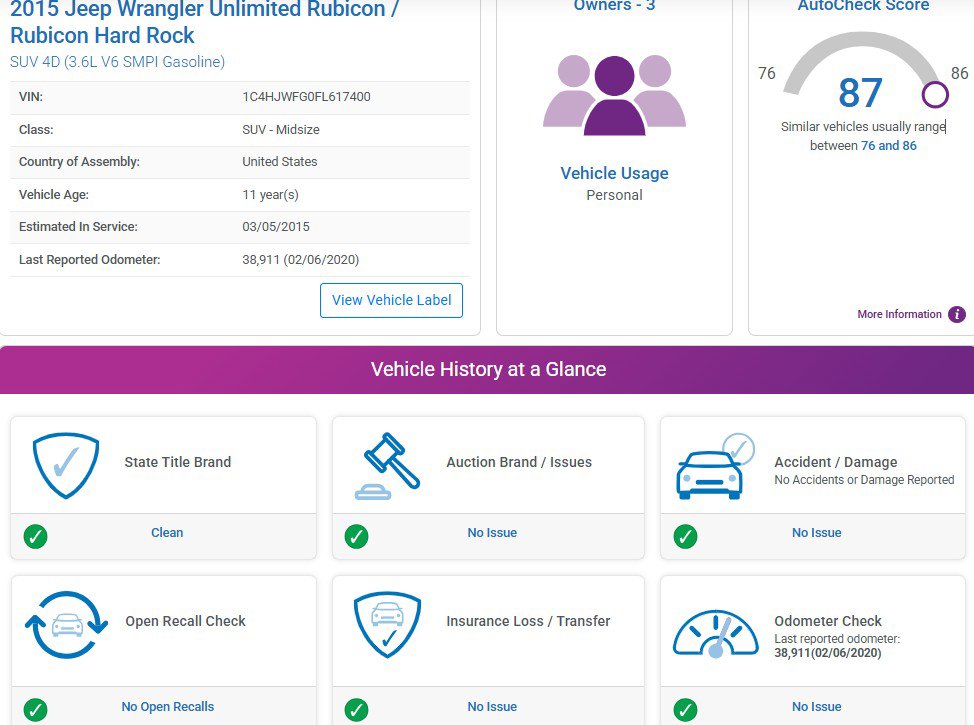Image resolution: width=974 pixels, height=725 pixels.
Task: Click the Vehicle Usage heading
Action: pos(614,173)
